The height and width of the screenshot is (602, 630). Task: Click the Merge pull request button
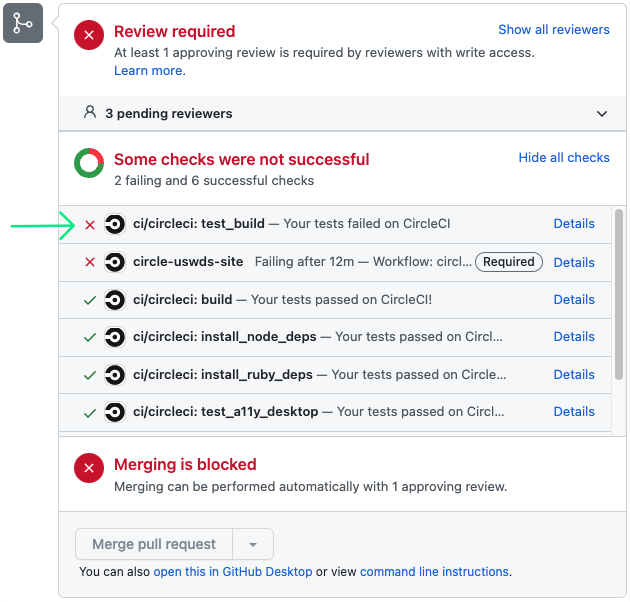click(154, 545)
